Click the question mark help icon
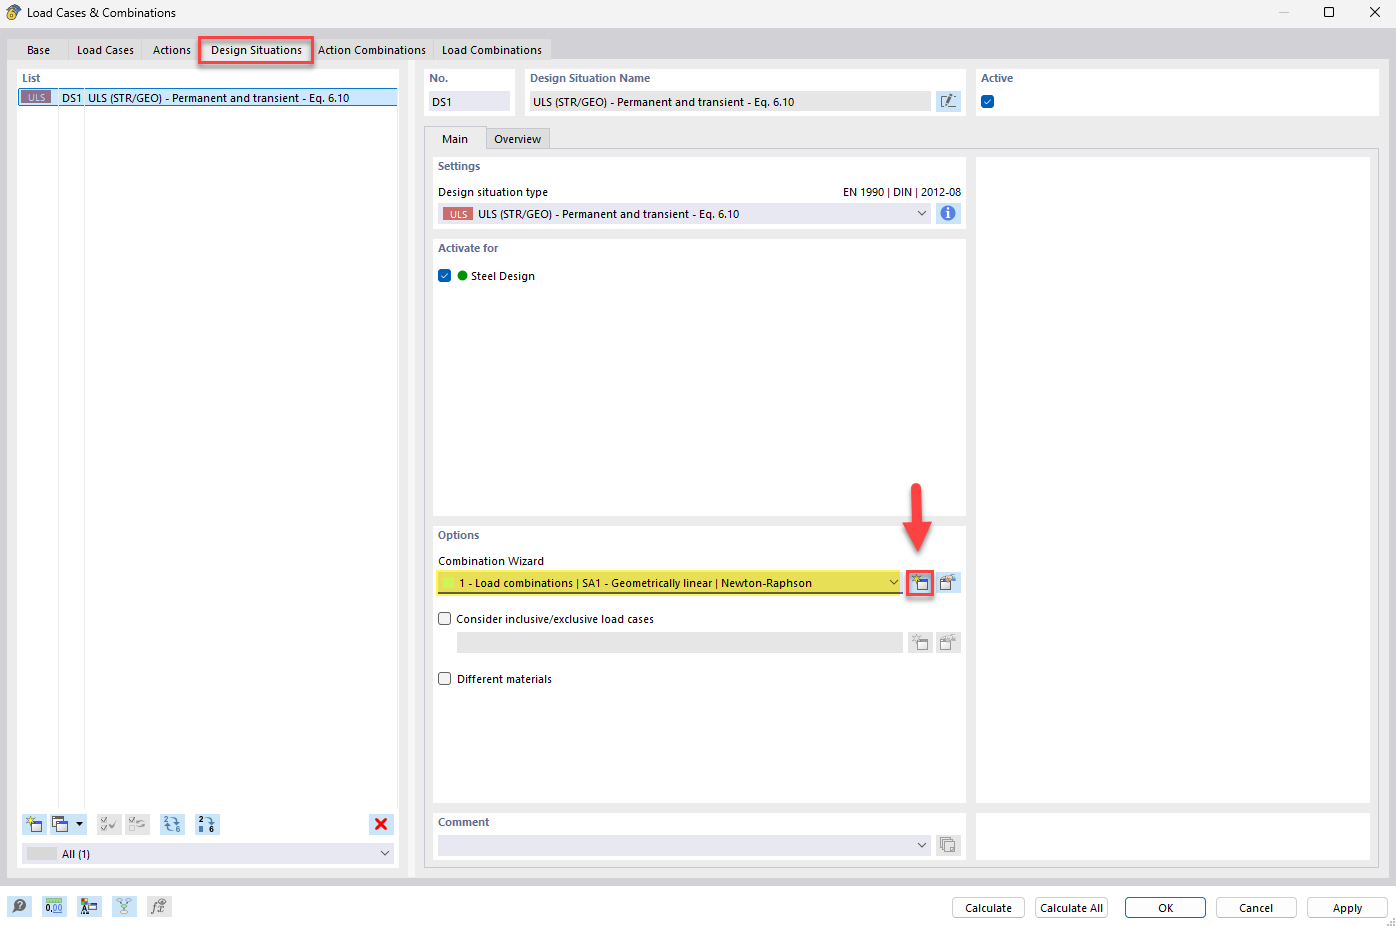The height and width of the screenshot is (926, 1396). click(x=19, y=906)
